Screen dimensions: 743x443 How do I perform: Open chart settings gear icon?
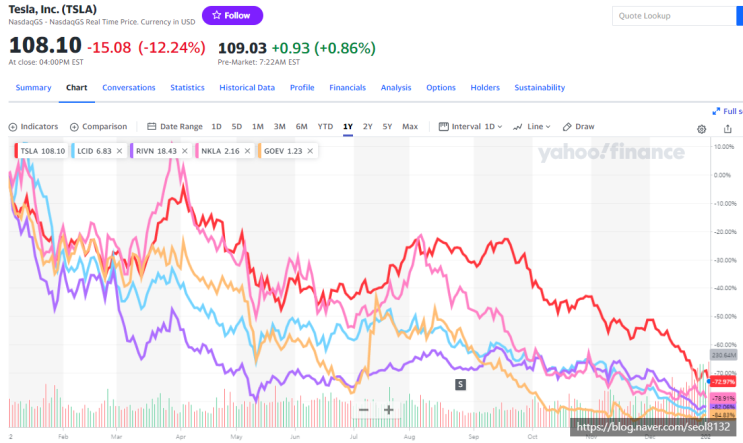click(701, 129)
